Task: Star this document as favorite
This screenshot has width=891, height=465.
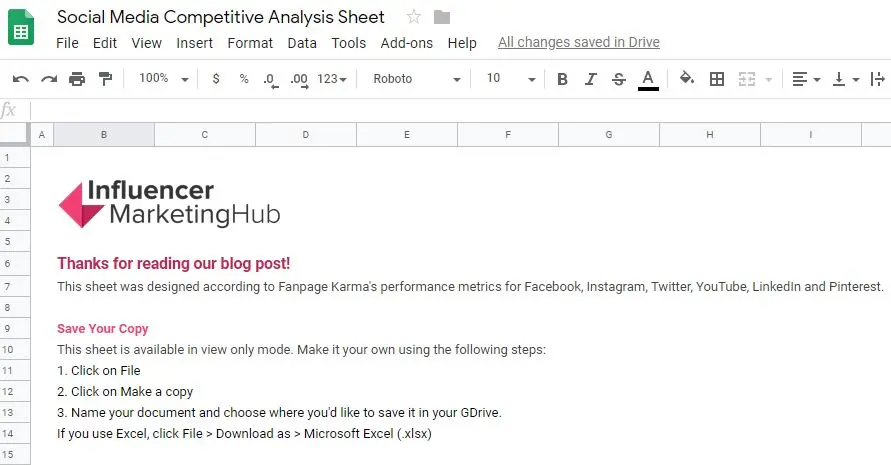Action: (414, 17)
